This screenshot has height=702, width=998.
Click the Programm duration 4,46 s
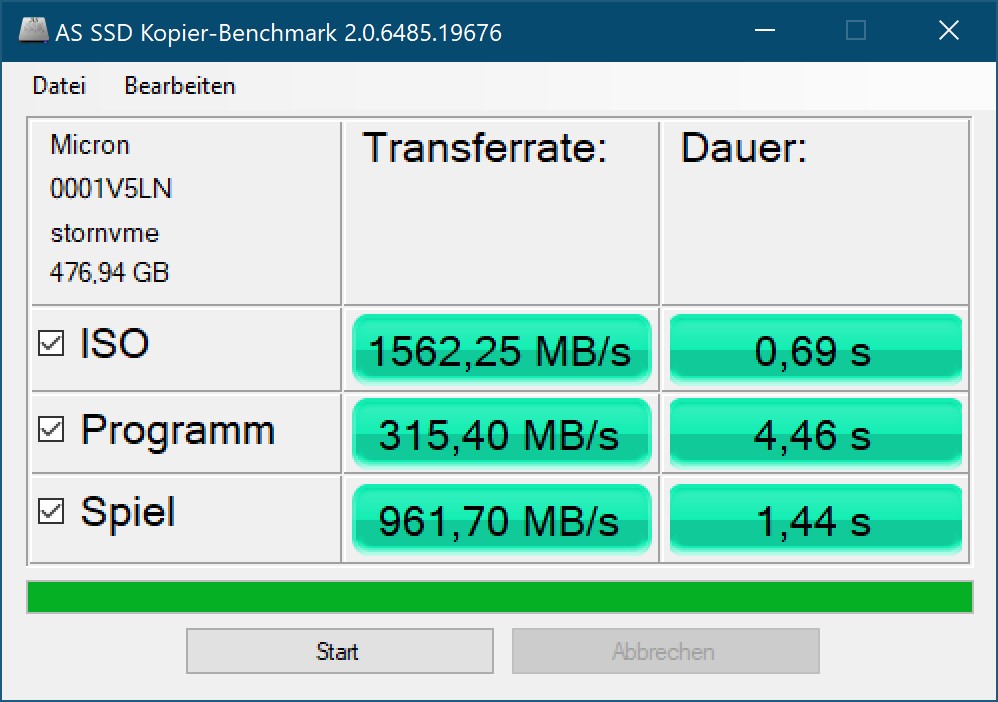(x=814, y=435)
